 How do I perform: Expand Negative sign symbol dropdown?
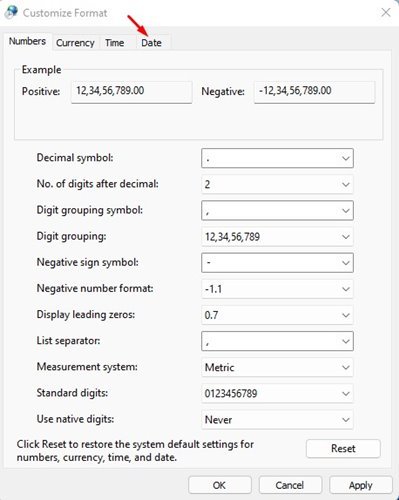(x=277, y=263)
